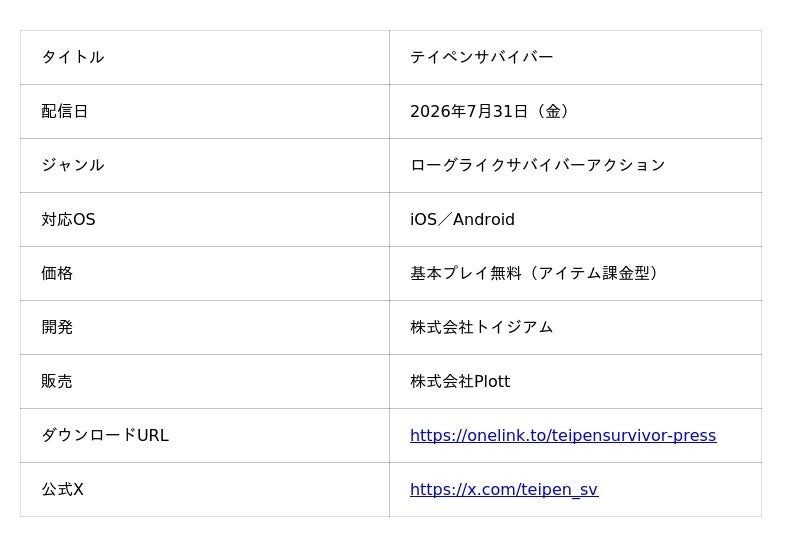Open the onelink.to teipensurvivor-press download link
The height and width of the screenshot is (547, 800).
pos(563,435)
